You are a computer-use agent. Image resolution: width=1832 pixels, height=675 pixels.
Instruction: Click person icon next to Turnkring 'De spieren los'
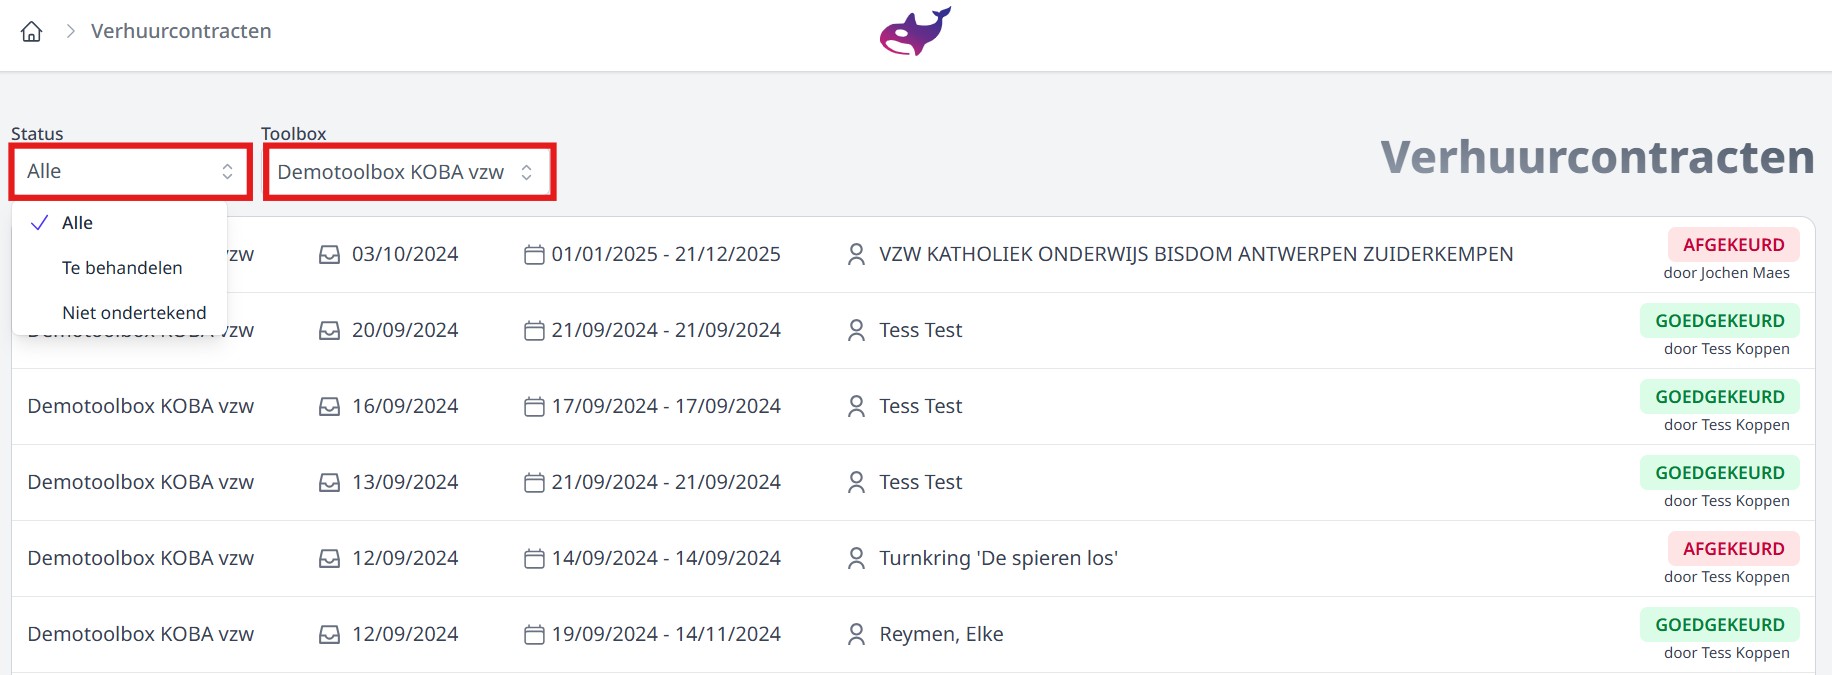[x=856, y=558]
